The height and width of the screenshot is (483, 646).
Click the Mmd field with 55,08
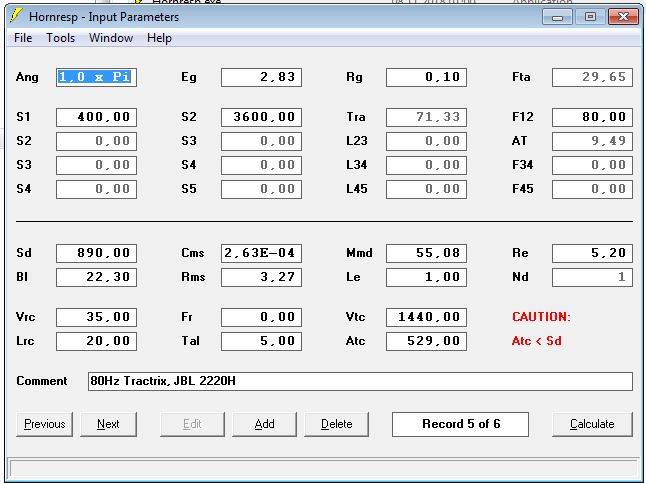[x=426, y=253]
